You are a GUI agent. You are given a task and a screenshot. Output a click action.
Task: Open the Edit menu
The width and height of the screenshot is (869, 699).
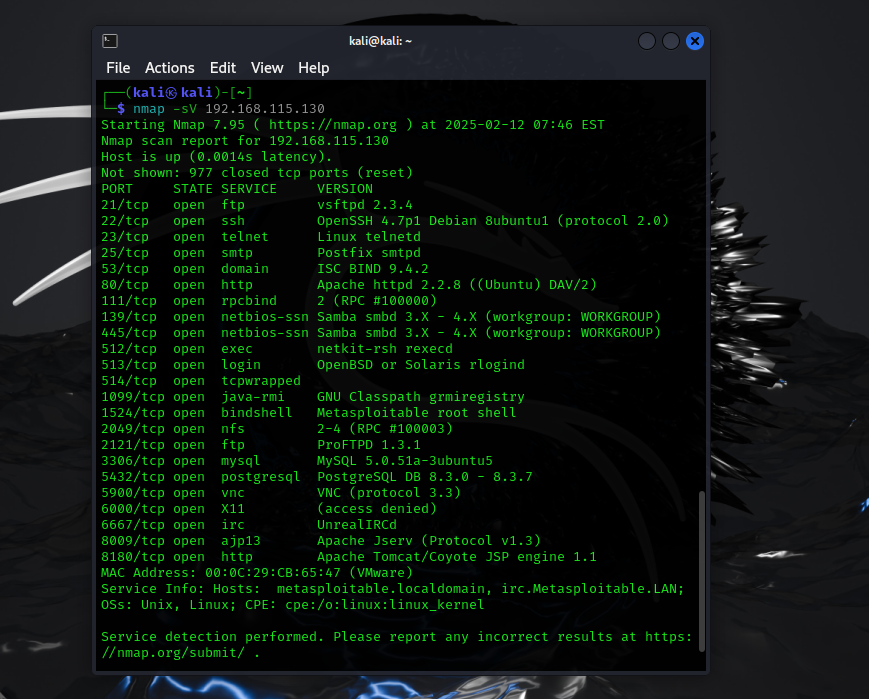pyautogui.click(x=223, y=68)
